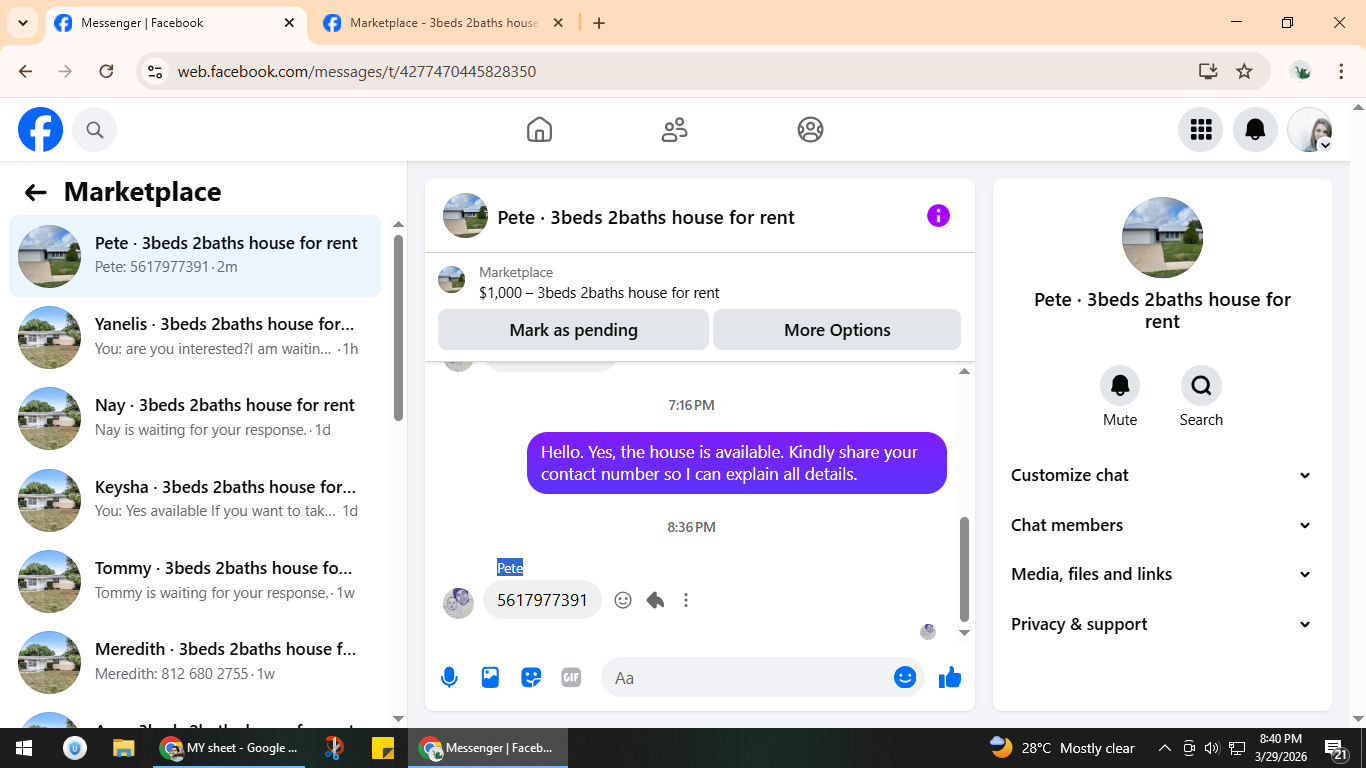Open the Facebook menu grid icon
The height and width of the screenshot is (768, 1366).
(1201, 130)
